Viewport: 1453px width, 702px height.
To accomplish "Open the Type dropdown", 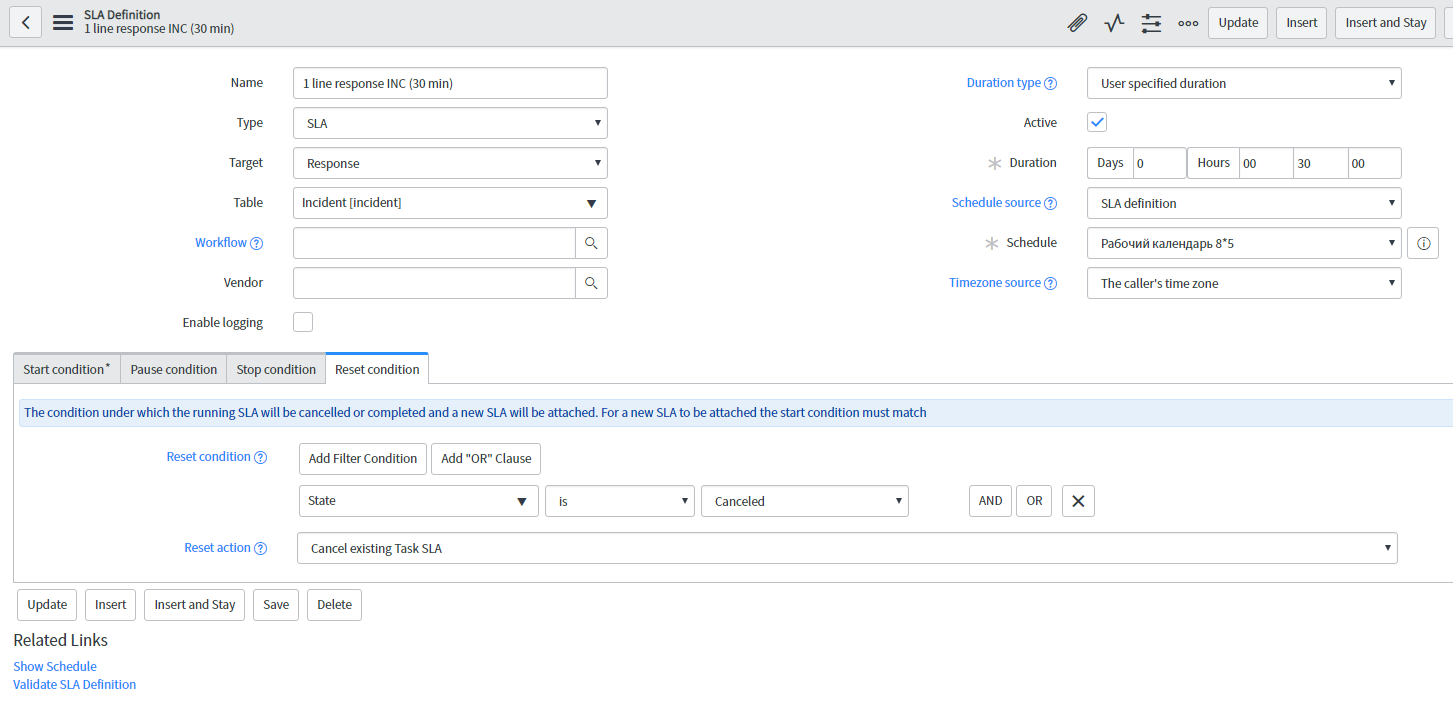I will 450,123.
